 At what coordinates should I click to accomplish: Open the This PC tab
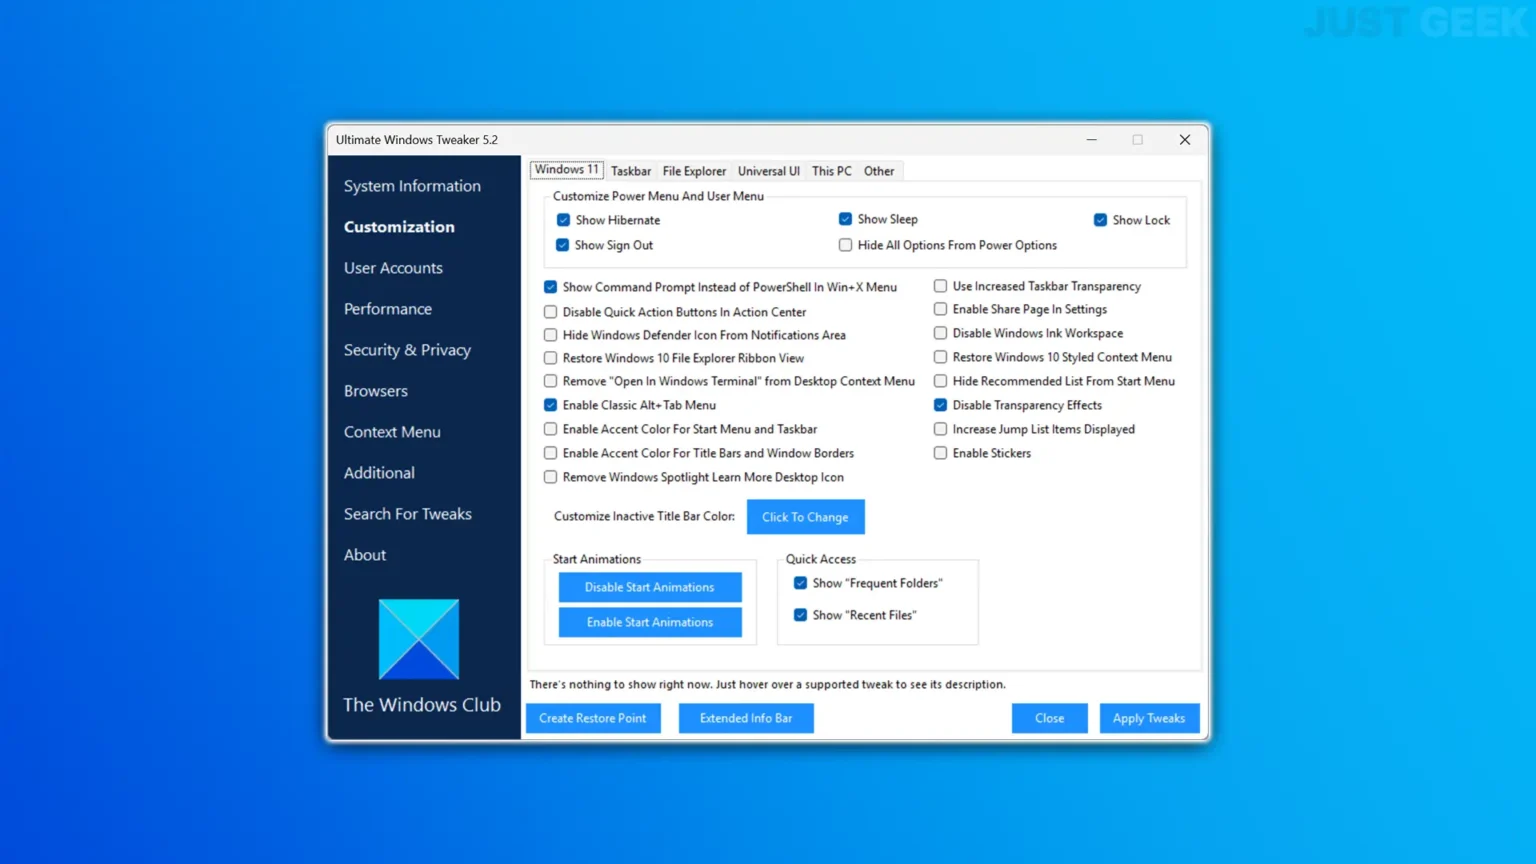[832, 171]
